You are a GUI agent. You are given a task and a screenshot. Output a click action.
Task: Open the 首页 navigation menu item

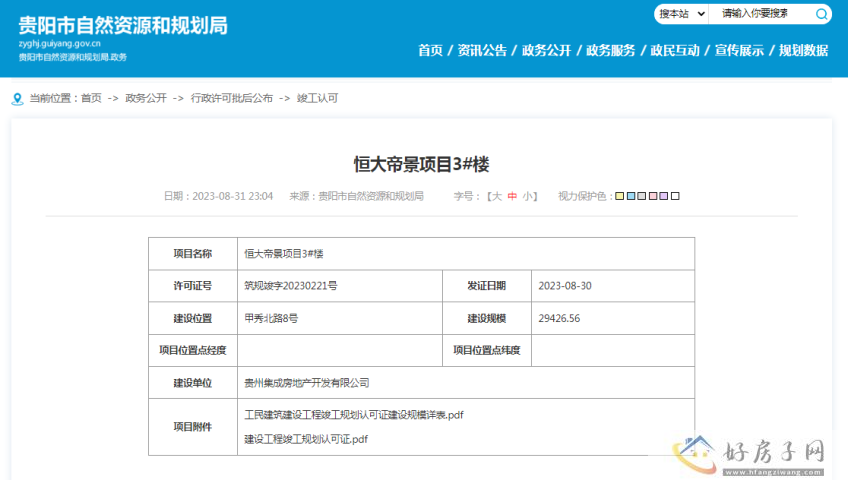[x=430, y=51]
